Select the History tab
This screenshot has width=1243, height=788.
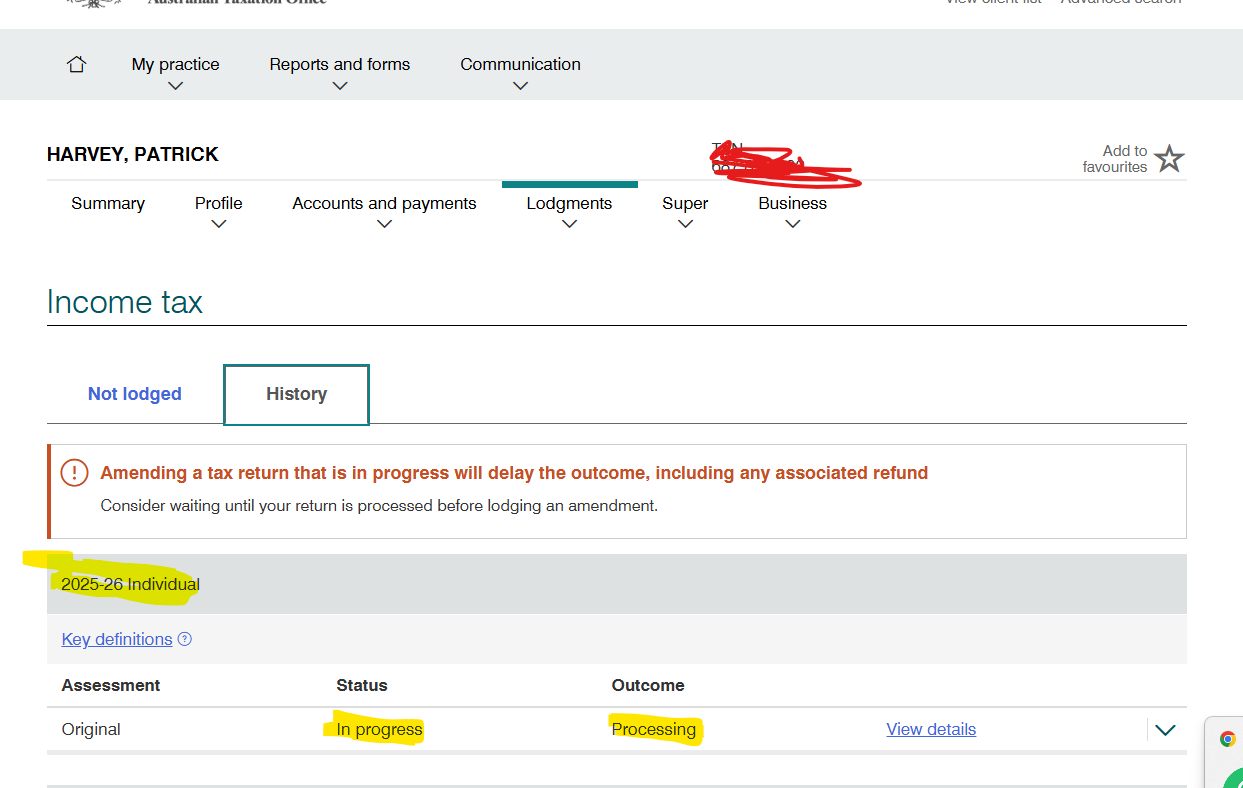(x=296, y=394)
